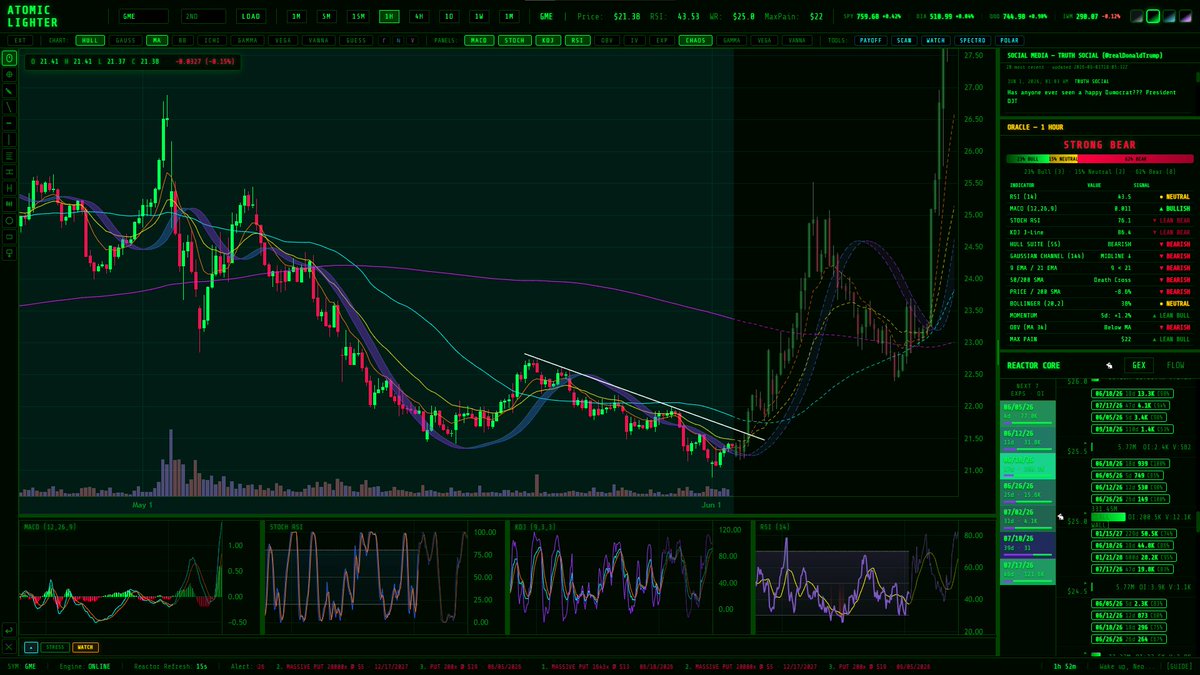Select the crosshair tool in left sidebar

pyautogui.click(x=9, y=74)
